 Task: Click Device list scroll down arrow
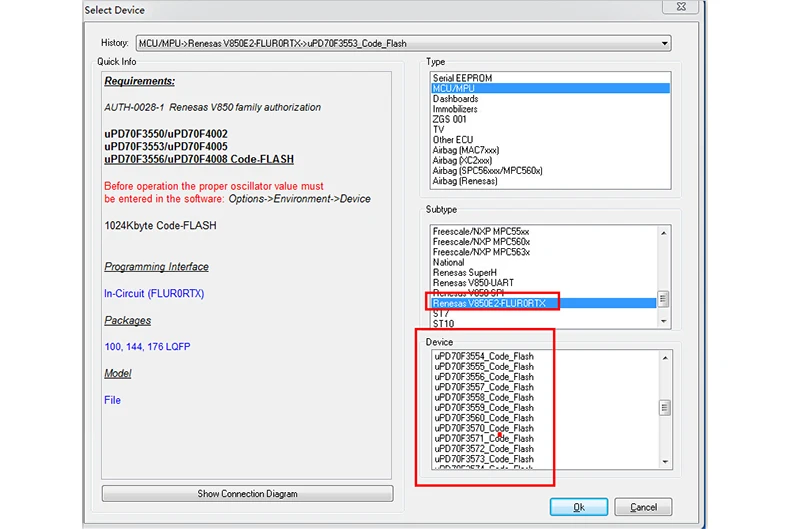point(665,461)
